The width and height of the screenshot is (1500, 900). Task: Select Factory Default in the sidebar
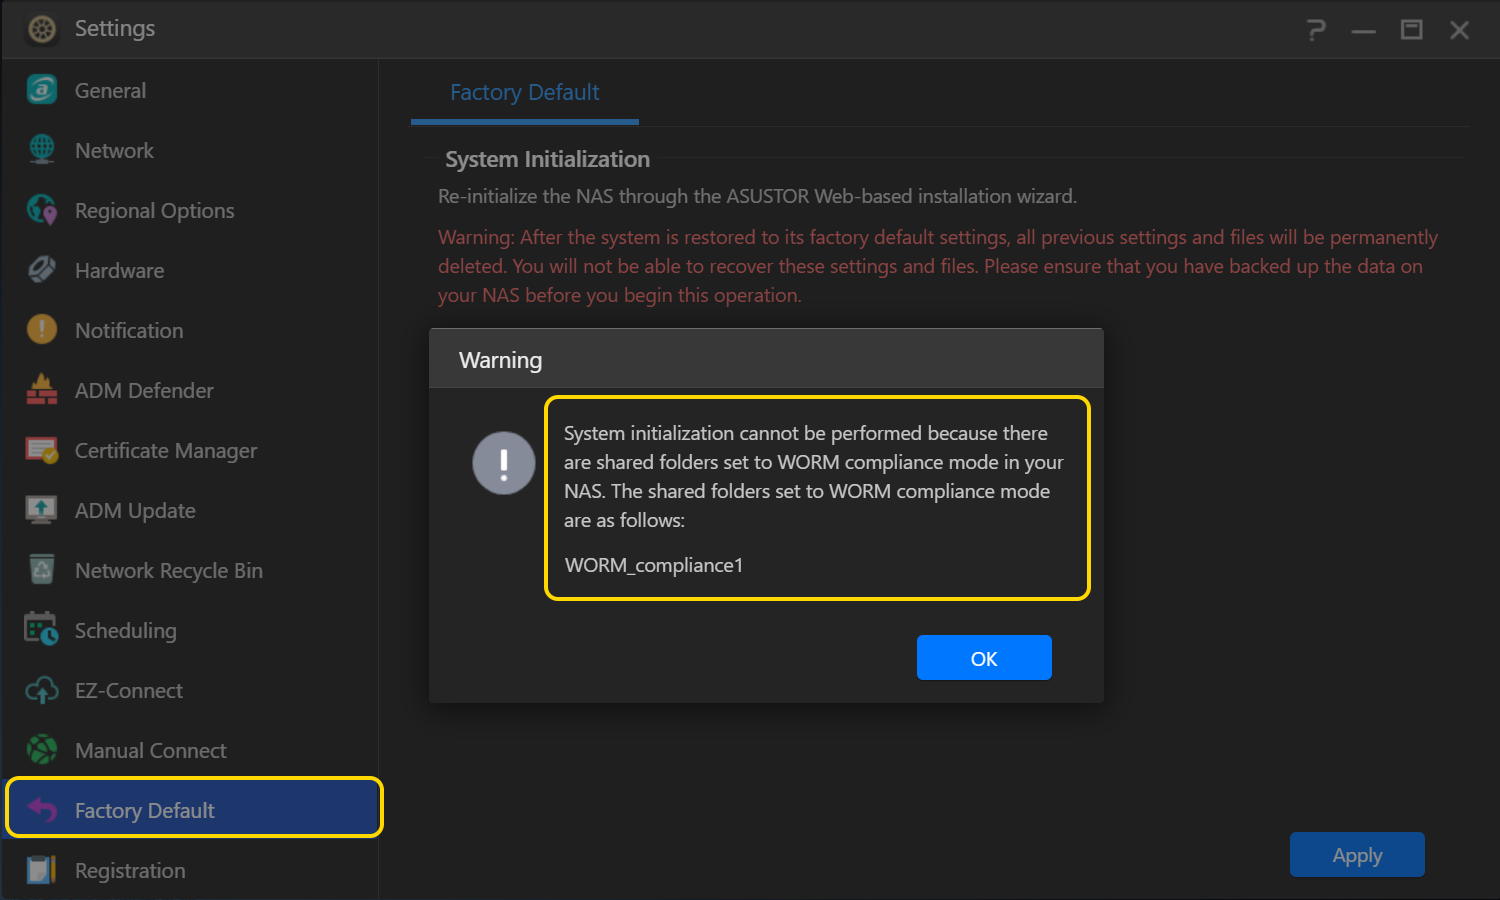click(x=145, y=810)
